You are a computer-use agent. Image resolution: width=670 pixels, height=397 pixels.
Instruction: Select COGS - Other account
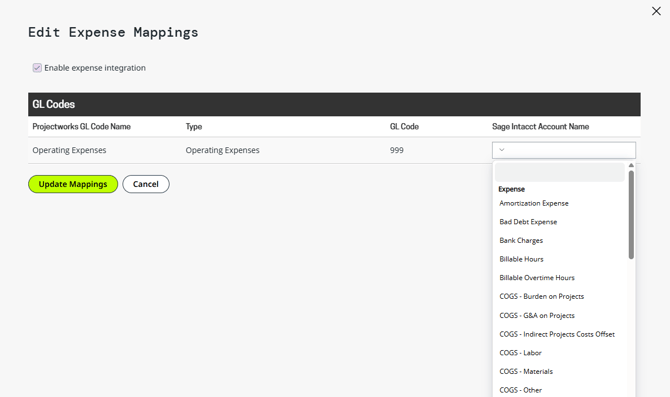pos(520,390)
